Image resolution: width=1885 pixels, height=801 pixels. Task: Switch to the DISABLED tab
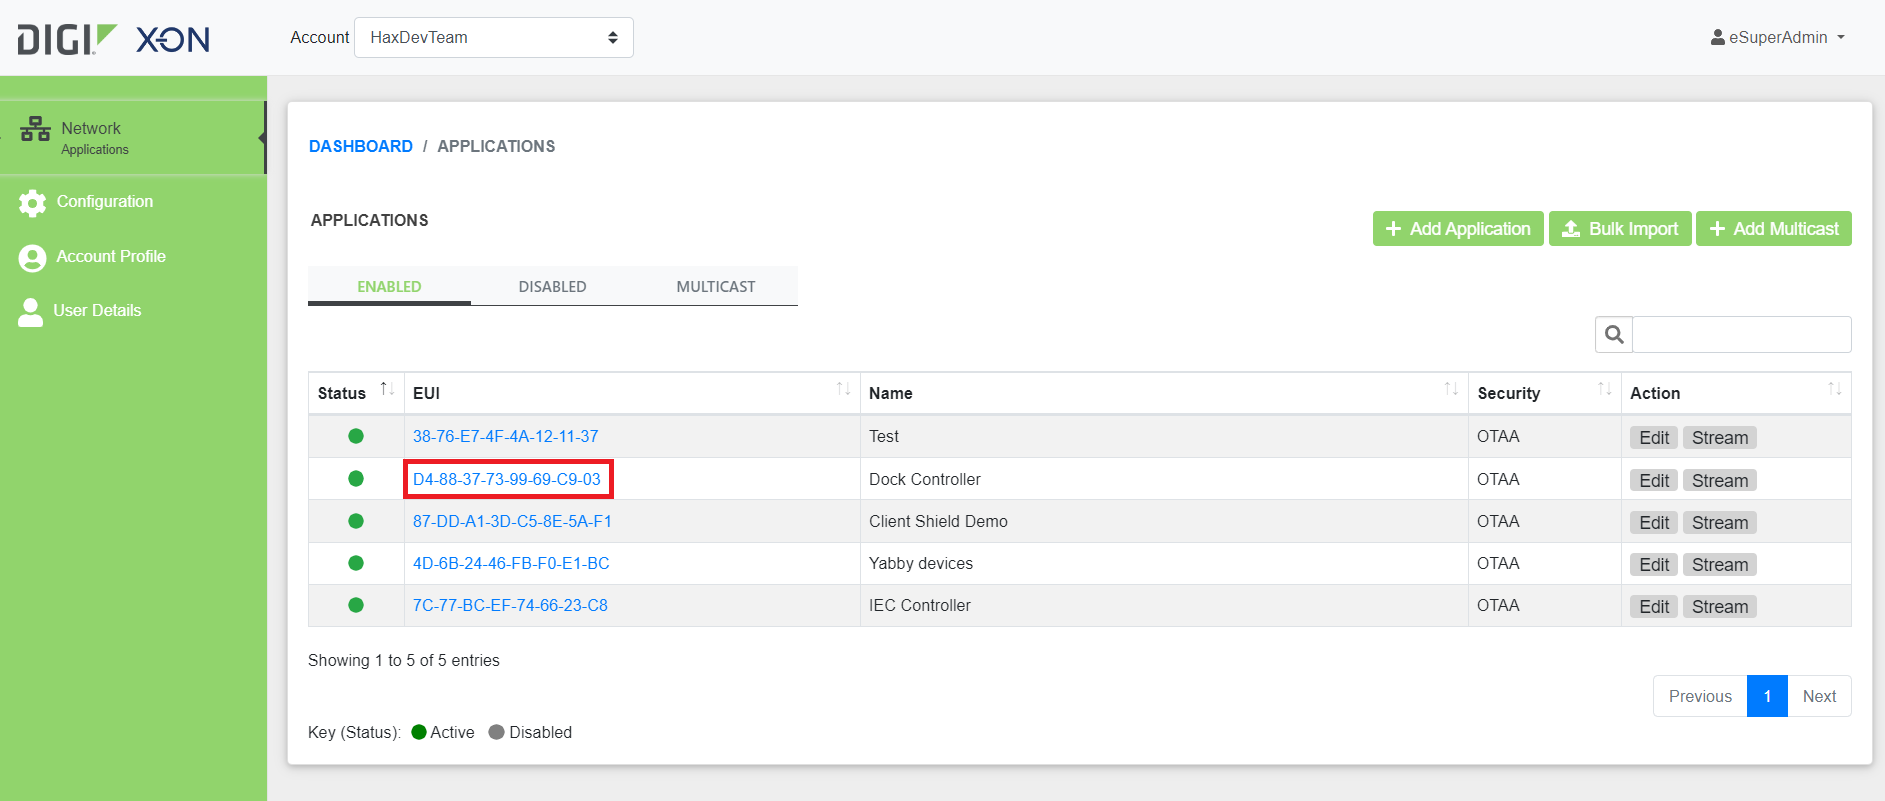coord(552,286)
